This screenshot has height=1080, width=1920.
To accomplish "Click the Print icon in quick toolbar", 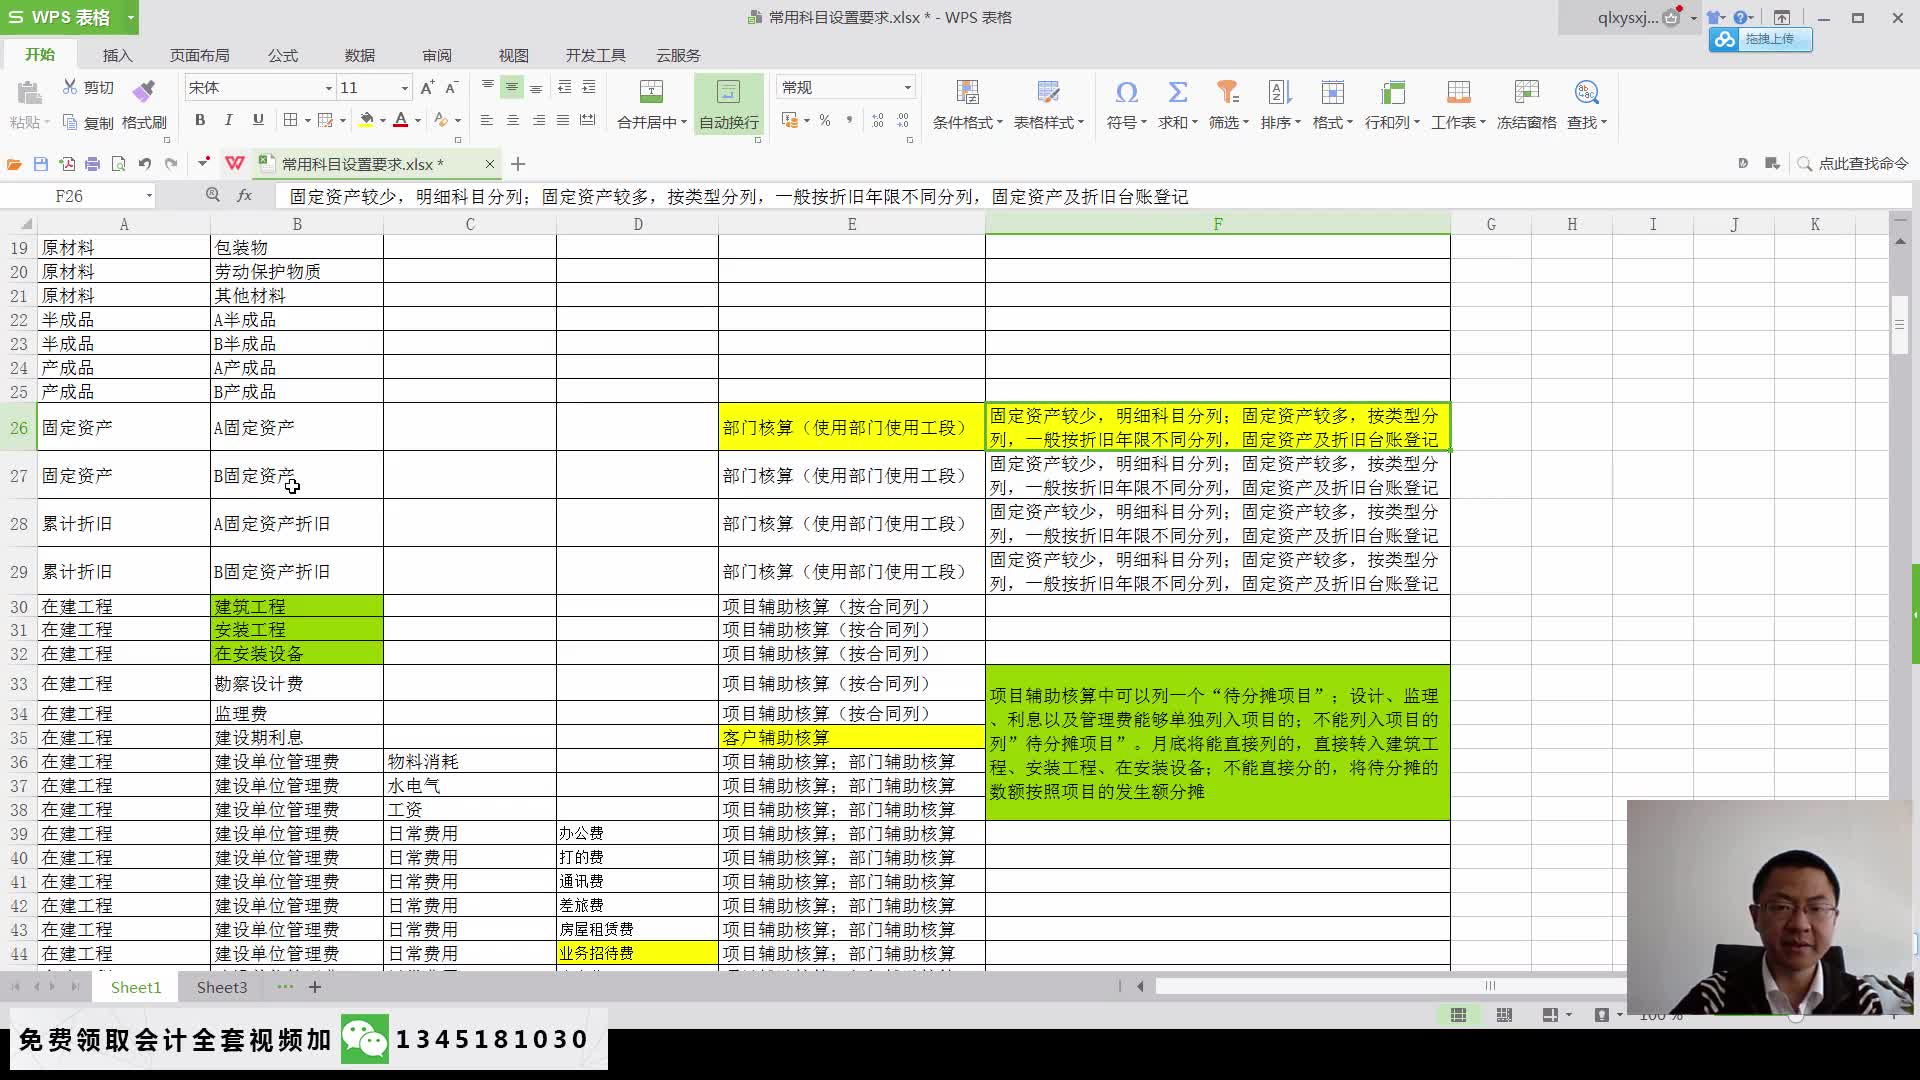I will click(x=92, y=164).
